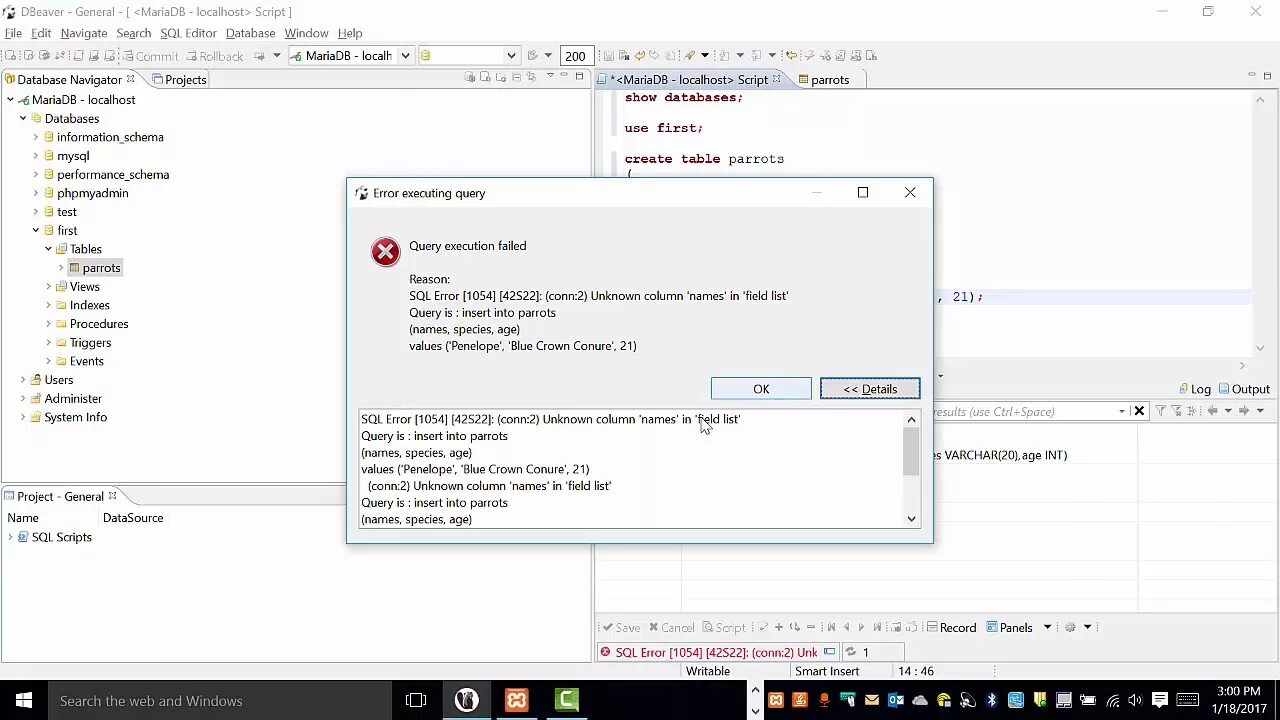Select the Indexes folder in navigator
The image size is (1280, 720).
90,305
